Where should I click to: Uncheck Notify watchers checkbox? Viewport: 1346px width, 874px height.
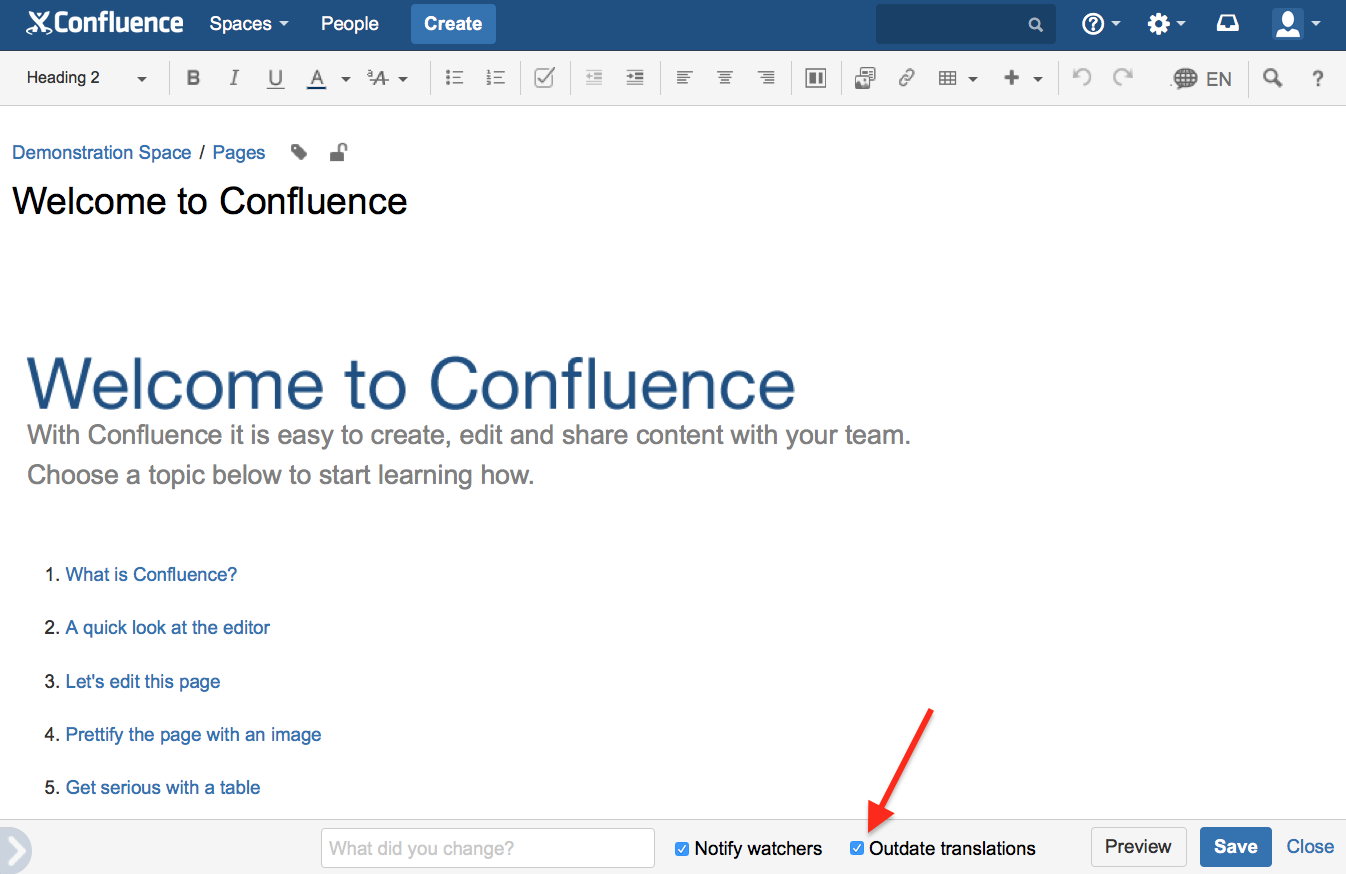pyautogui.click(x=682, y=848)
